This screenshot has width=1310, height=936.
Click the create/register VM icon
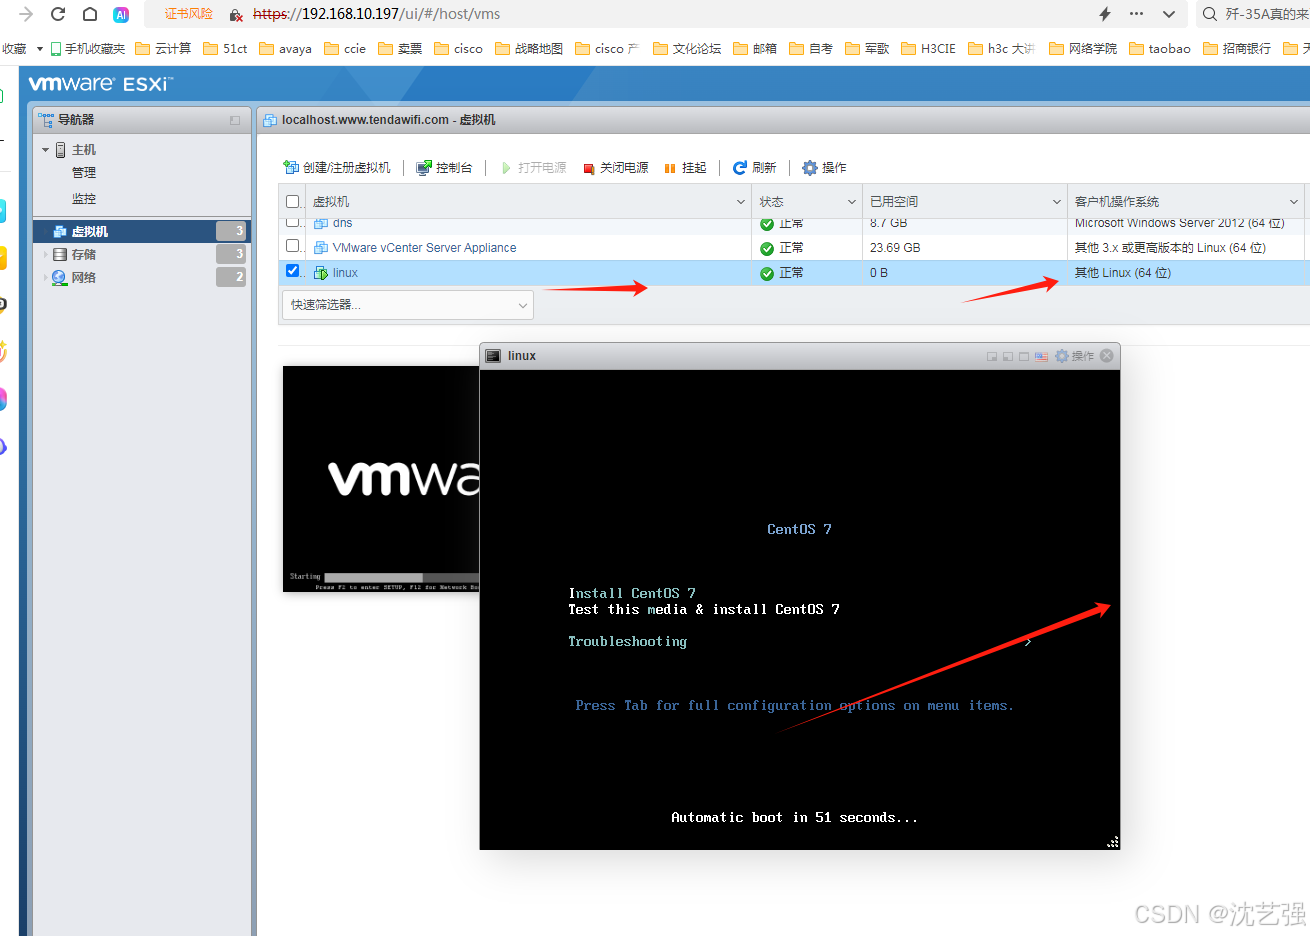[x=291, y=167]
